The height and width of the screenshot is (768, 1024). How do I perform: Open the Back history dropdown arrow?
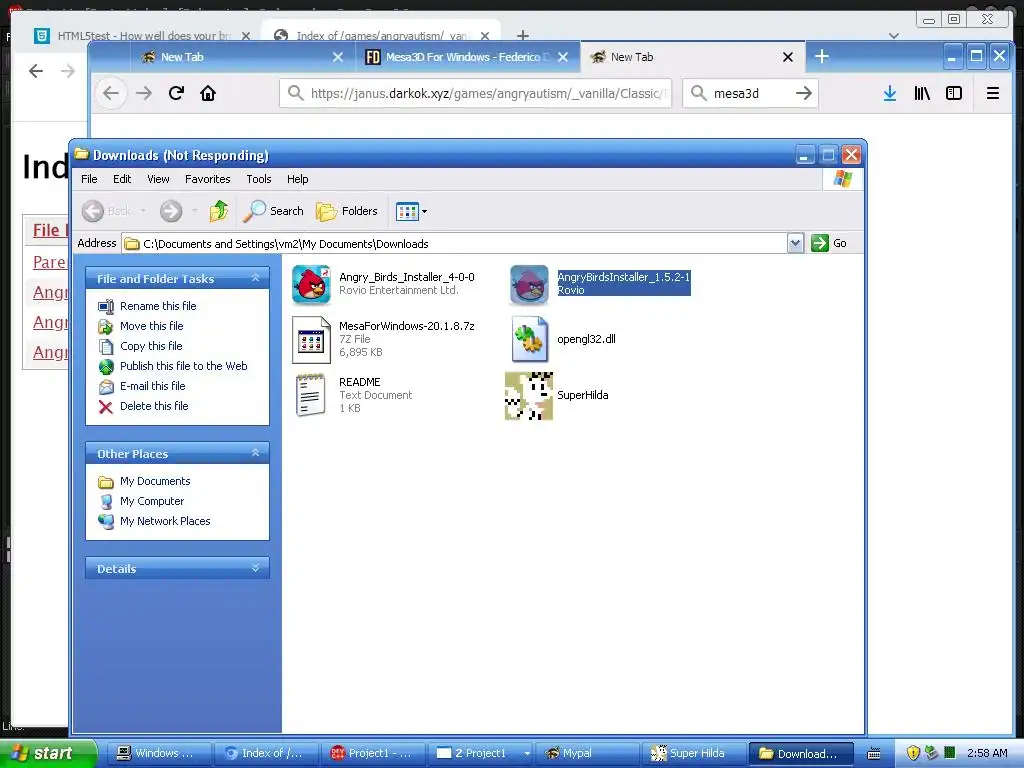(x=143, y=211)
